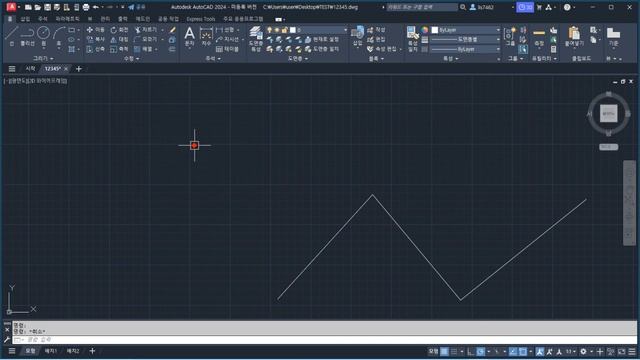Toggle grid display in status bar
Image resolution: width=640 pixels, height=360 pixels.
coord(444,351)
